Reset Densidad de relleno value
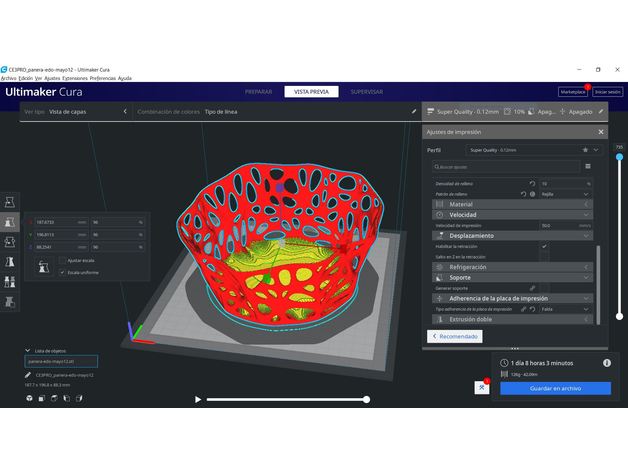 (x=532, y=184)
